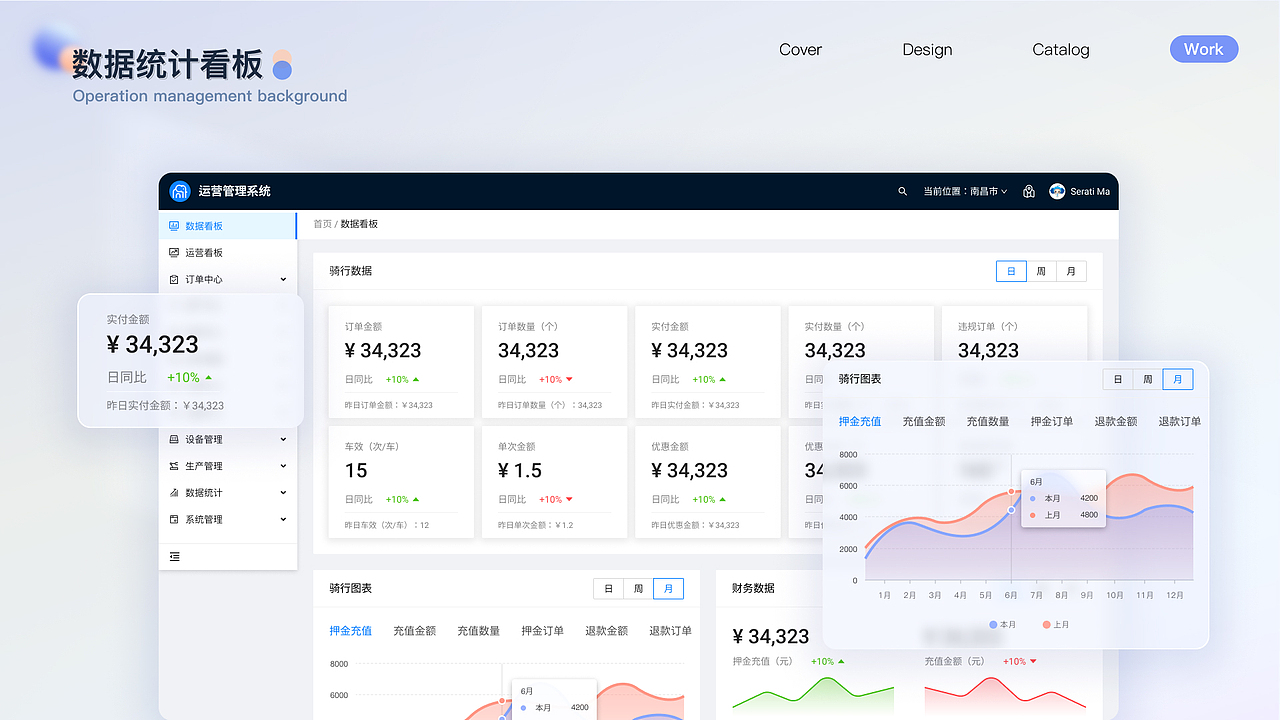
Task: Click the 单次金额 value ¥ 1.5
Action: pyautogui.click(x=520, y=471)
